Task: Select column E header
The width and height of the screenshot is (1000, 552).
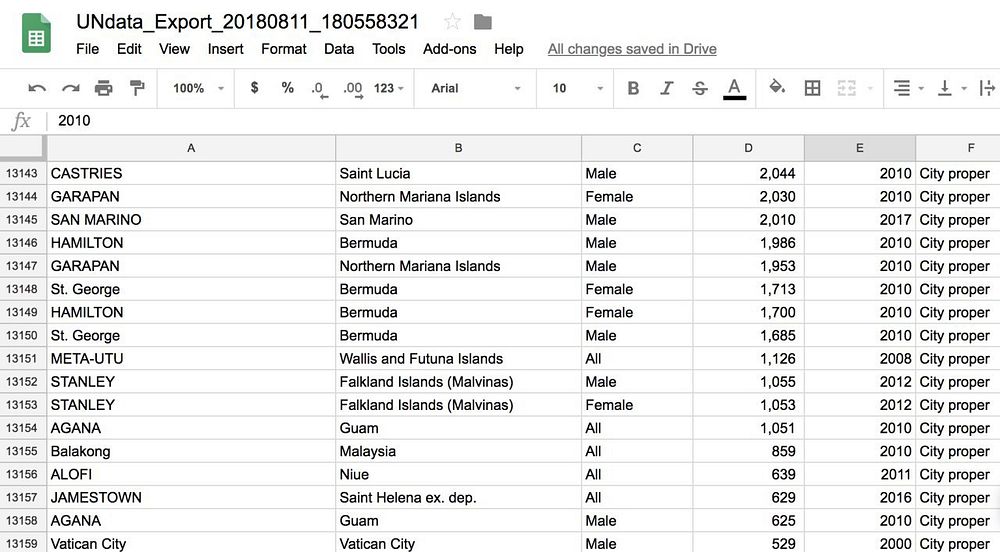Action: [860, 148]
